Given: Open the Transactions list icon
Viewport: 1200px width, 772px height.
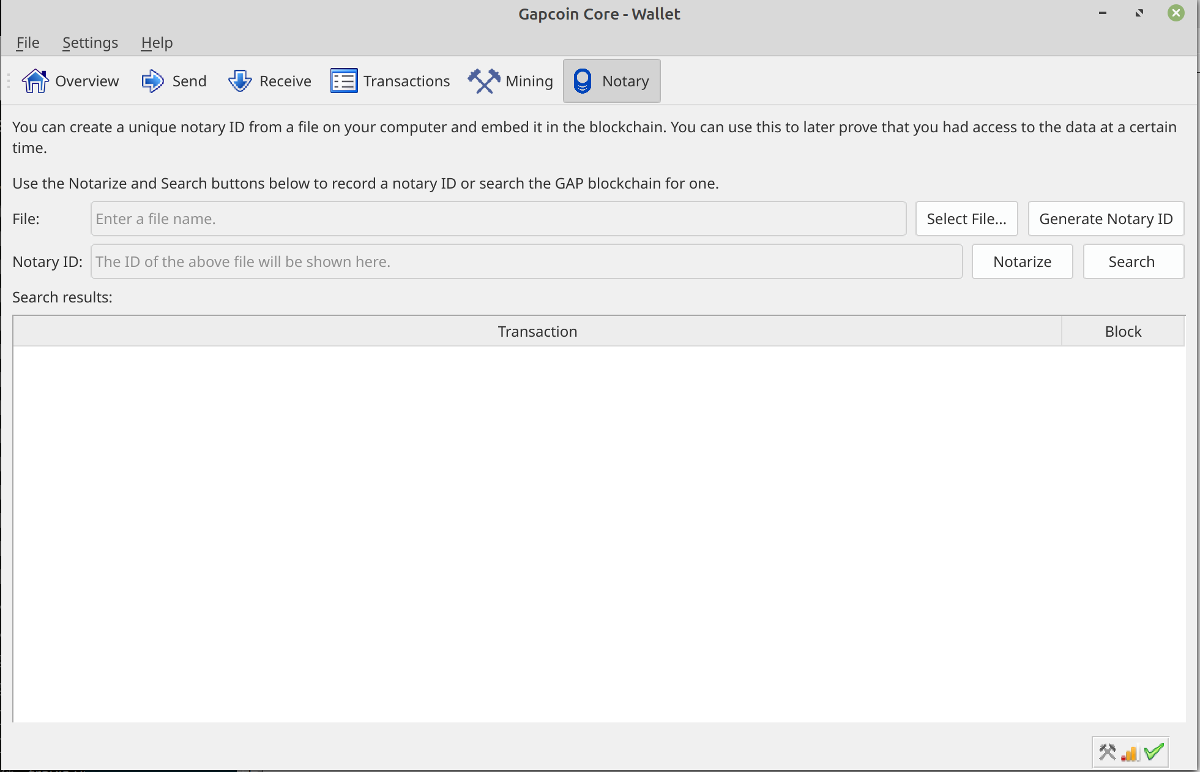Looking at the screenshot, I should [344, 81].
